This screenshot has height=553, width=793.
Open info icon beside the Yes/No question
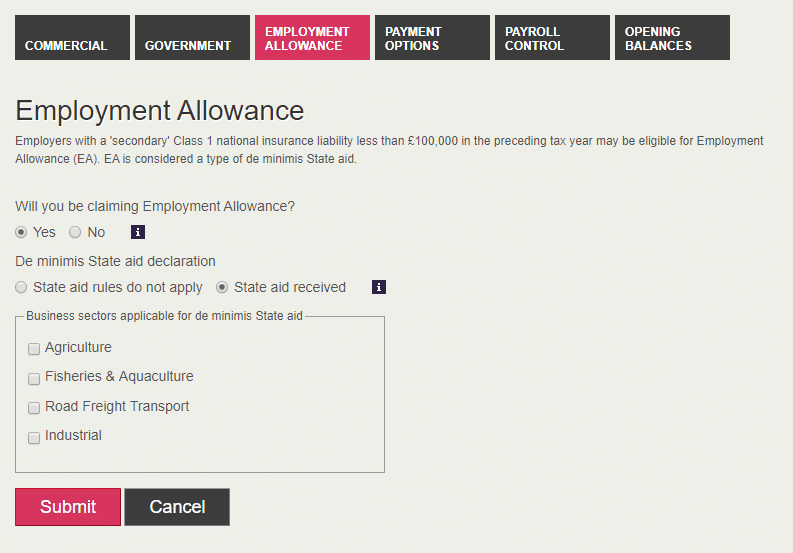(x=138, y=232)
